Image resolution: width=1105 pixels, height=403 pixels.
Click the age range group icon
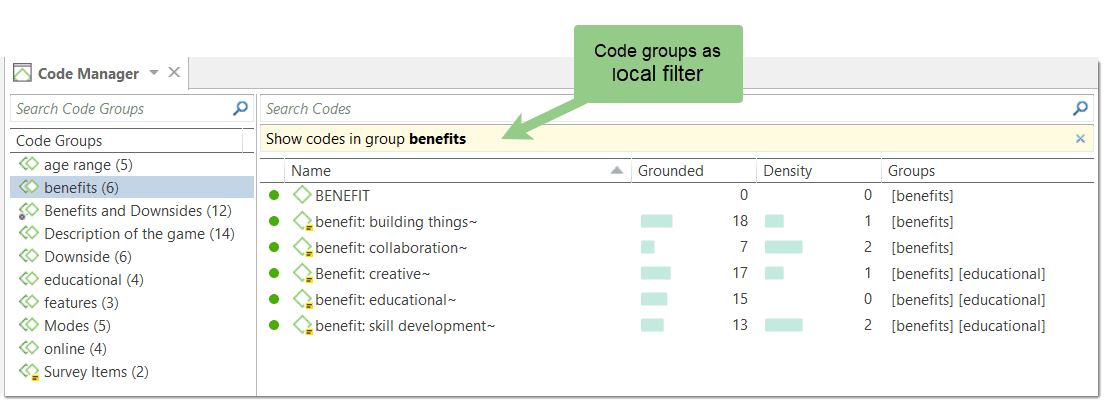28,165
